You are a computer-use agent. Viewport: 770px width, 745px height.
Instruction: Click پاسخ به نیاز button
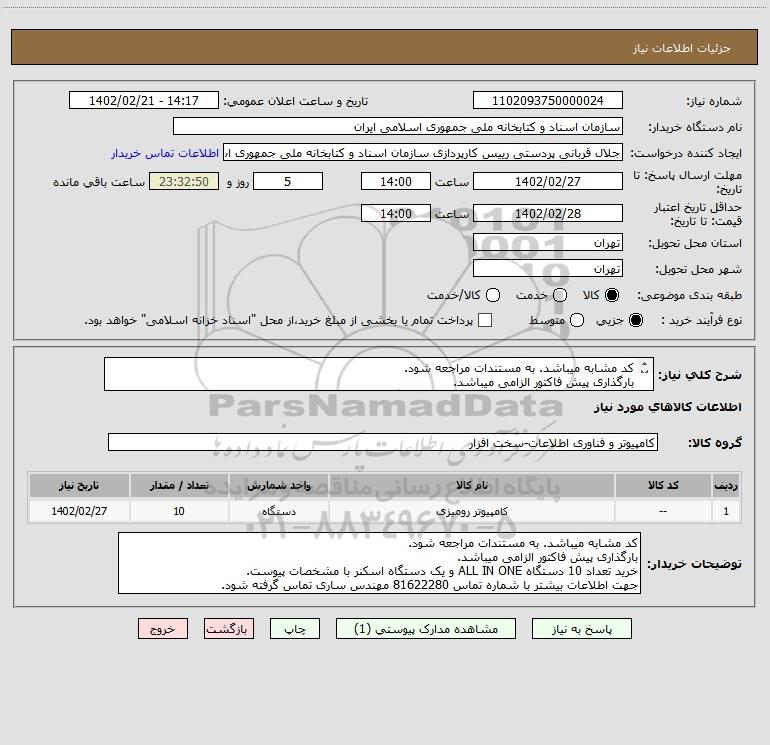tap(581, 629)
